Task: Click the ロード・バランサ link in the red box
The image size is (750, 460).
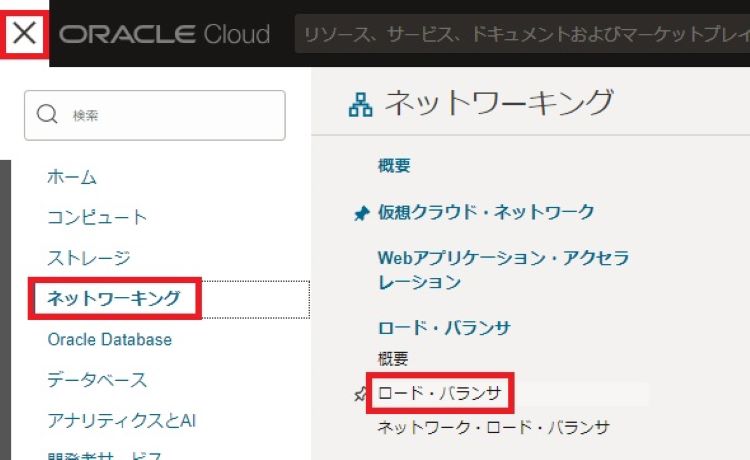Action: tap(439, 393)
